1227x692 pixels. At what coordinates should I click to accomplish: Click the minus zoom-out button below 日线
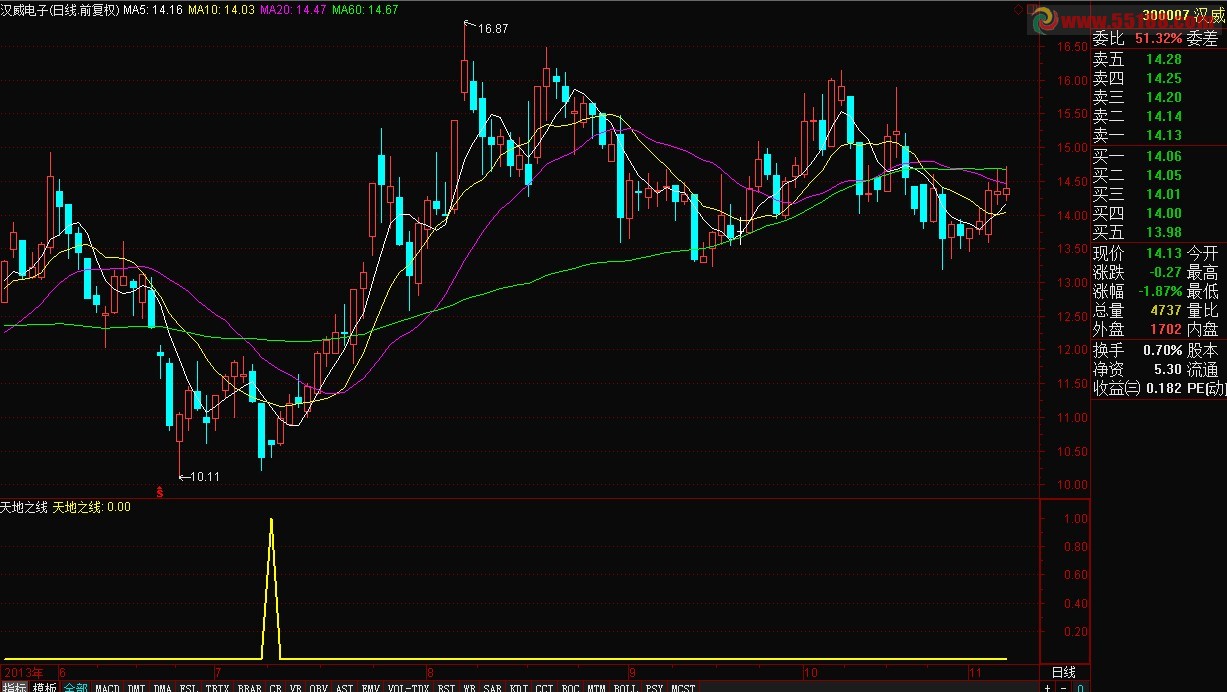pos(1064,687)
